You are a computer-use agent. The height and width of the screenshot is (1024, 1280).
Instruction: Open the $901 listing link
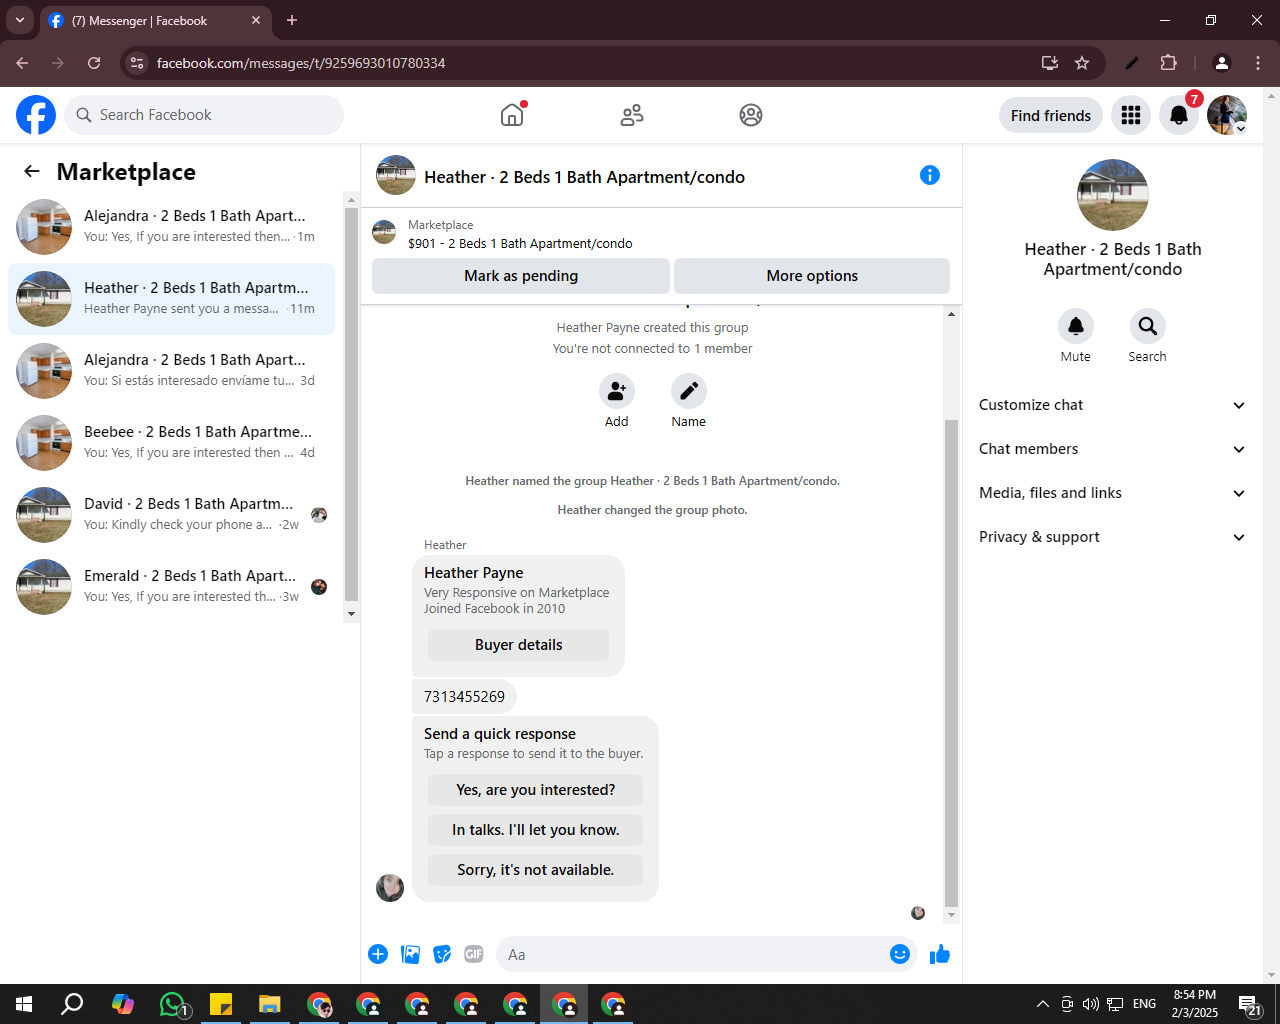[520, 243]
